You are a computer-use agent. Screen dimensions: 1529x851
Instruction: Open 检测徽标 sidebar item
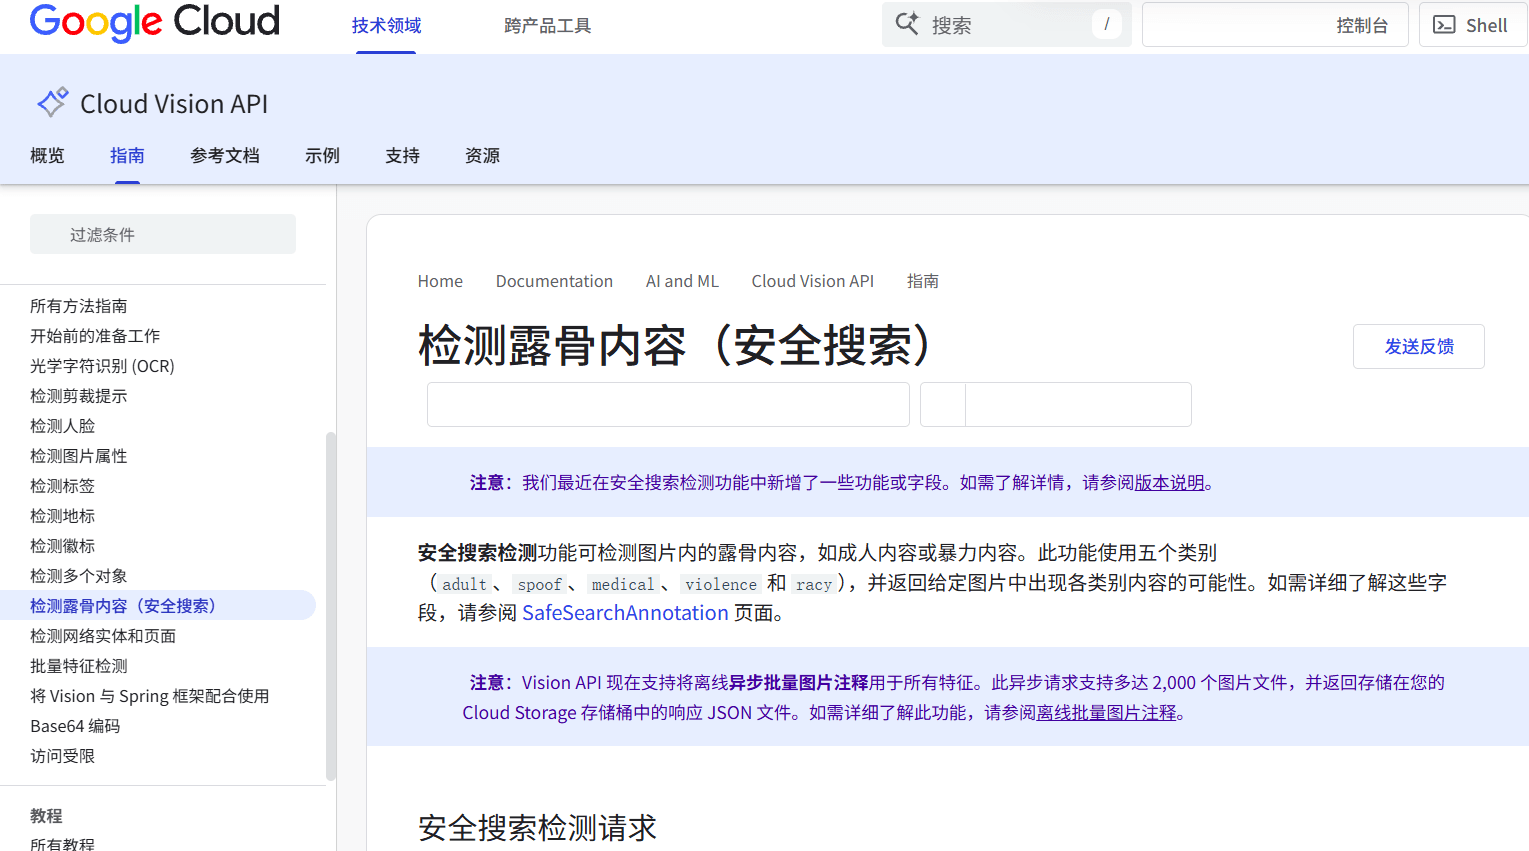pyautogui.click(x=62, y=546)
